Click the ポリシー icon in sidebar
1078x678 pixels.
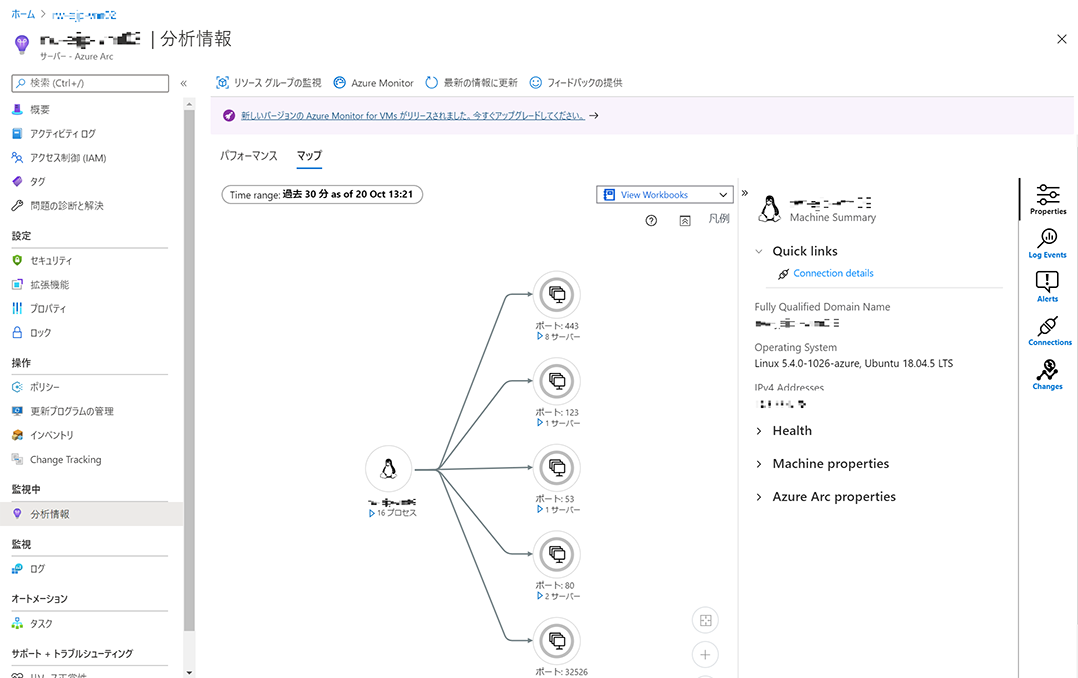[17, 387]
